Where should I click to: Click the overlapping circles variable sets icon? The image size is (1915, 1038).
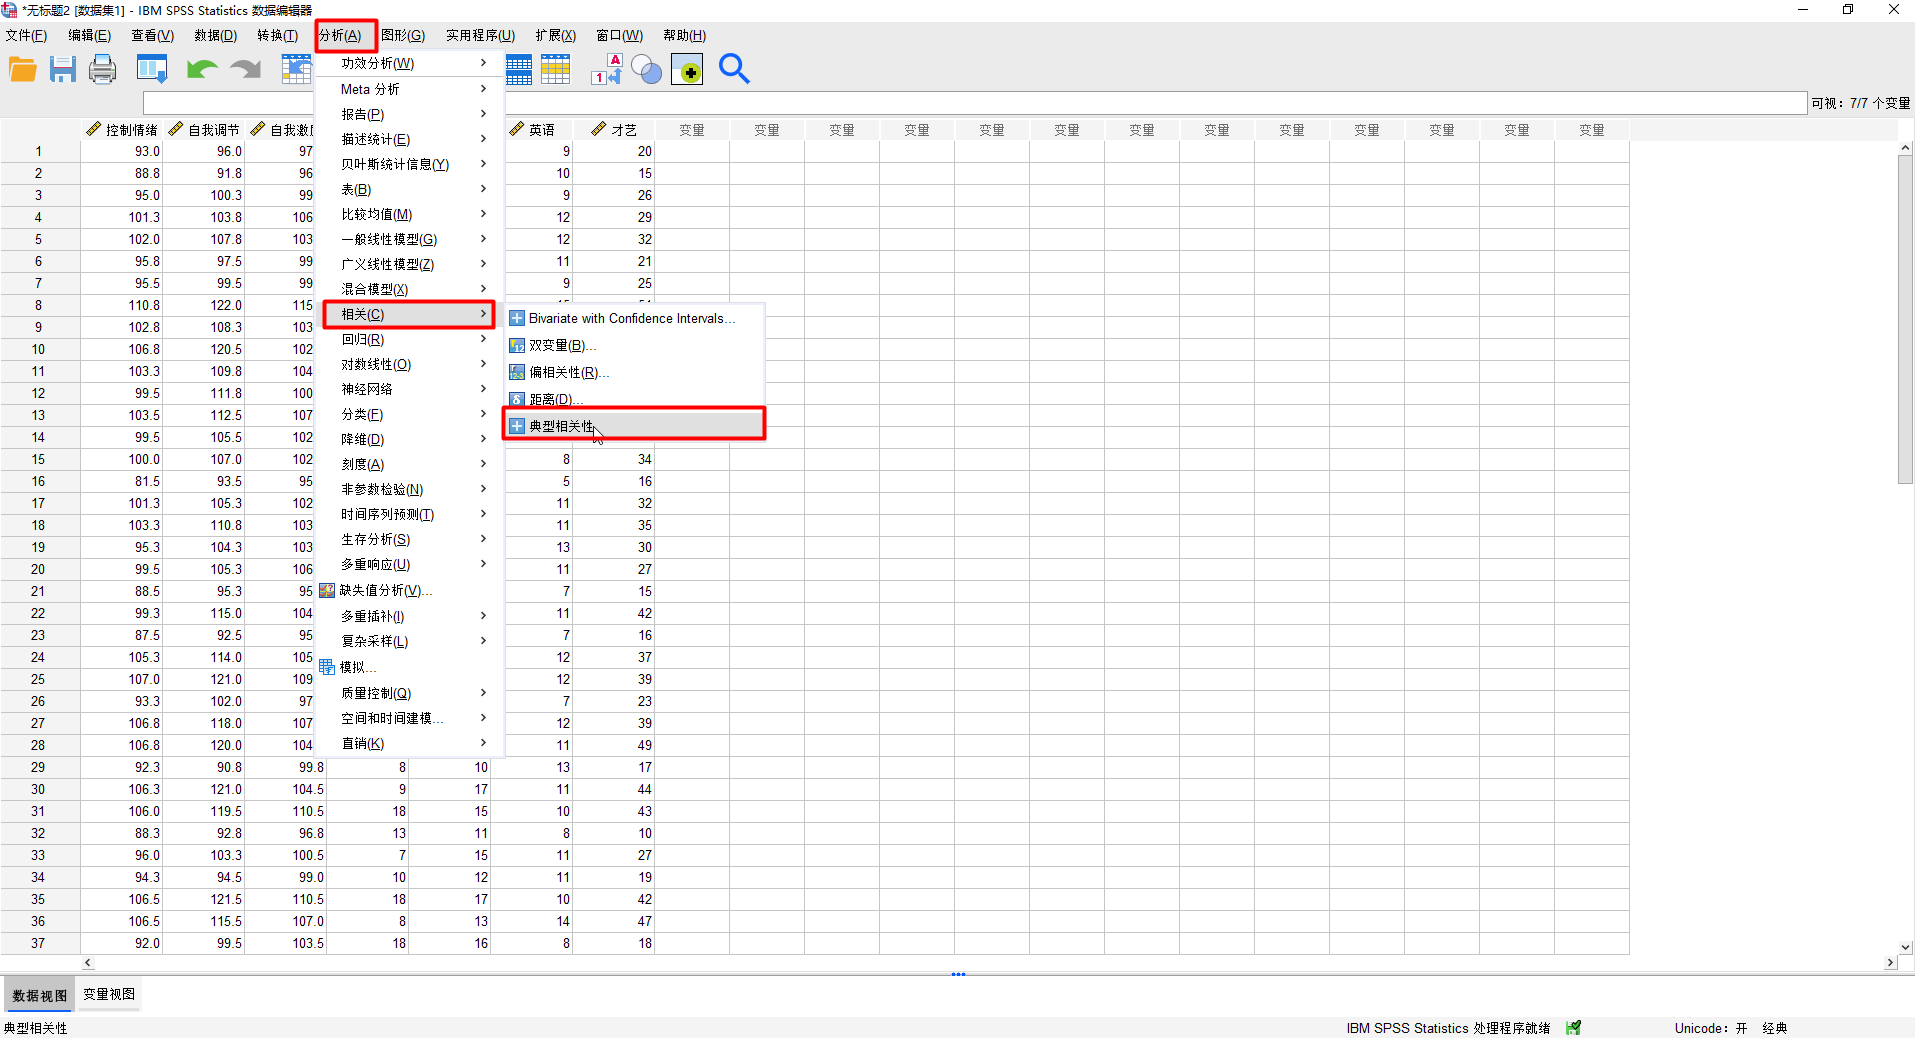pos(647,69)
